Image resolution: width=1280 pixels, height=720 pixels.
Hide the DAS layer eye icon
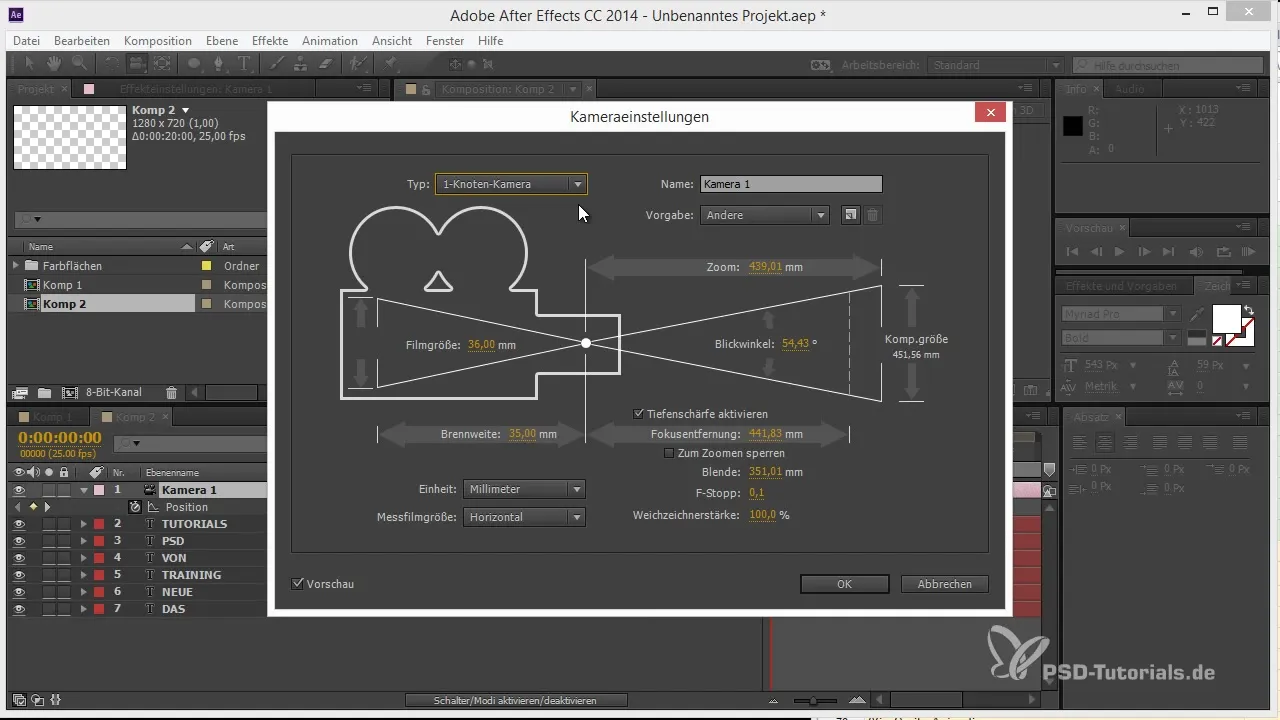click(19, 609)
